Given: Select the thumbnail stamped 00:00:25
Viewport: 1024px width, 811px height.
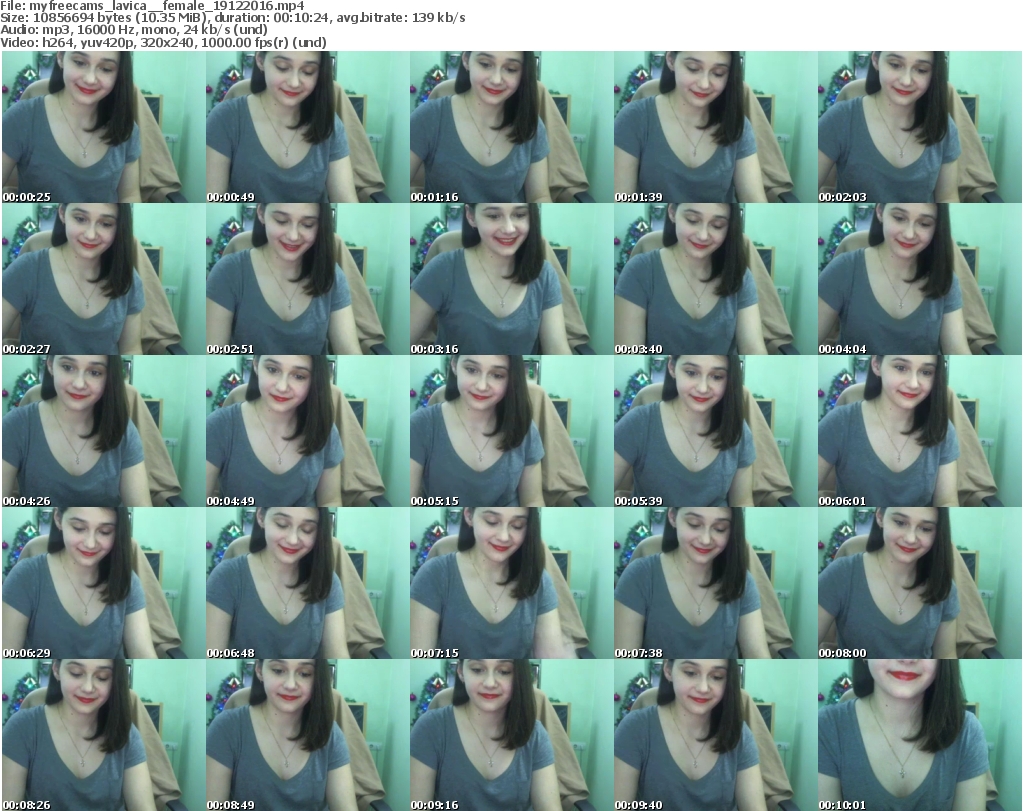Looking at the screenshot, I should coord(104,127).
